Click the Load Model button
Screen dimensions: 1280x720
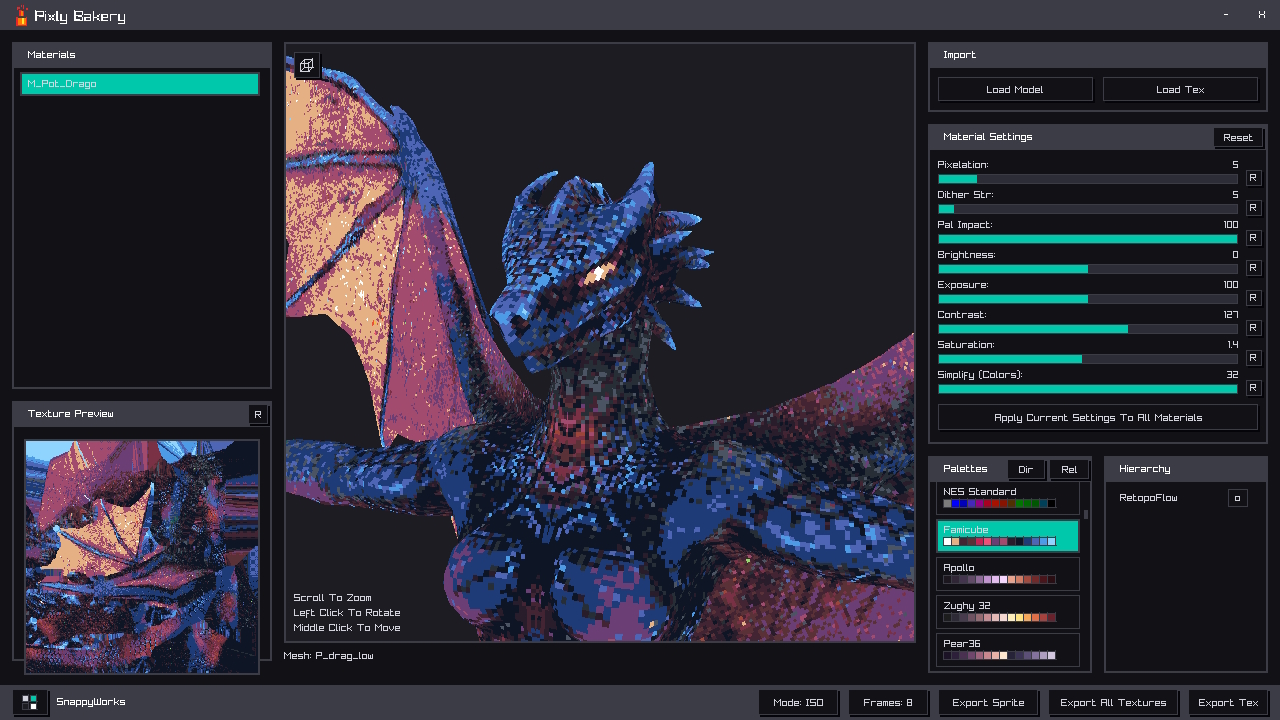point(1014,90)
